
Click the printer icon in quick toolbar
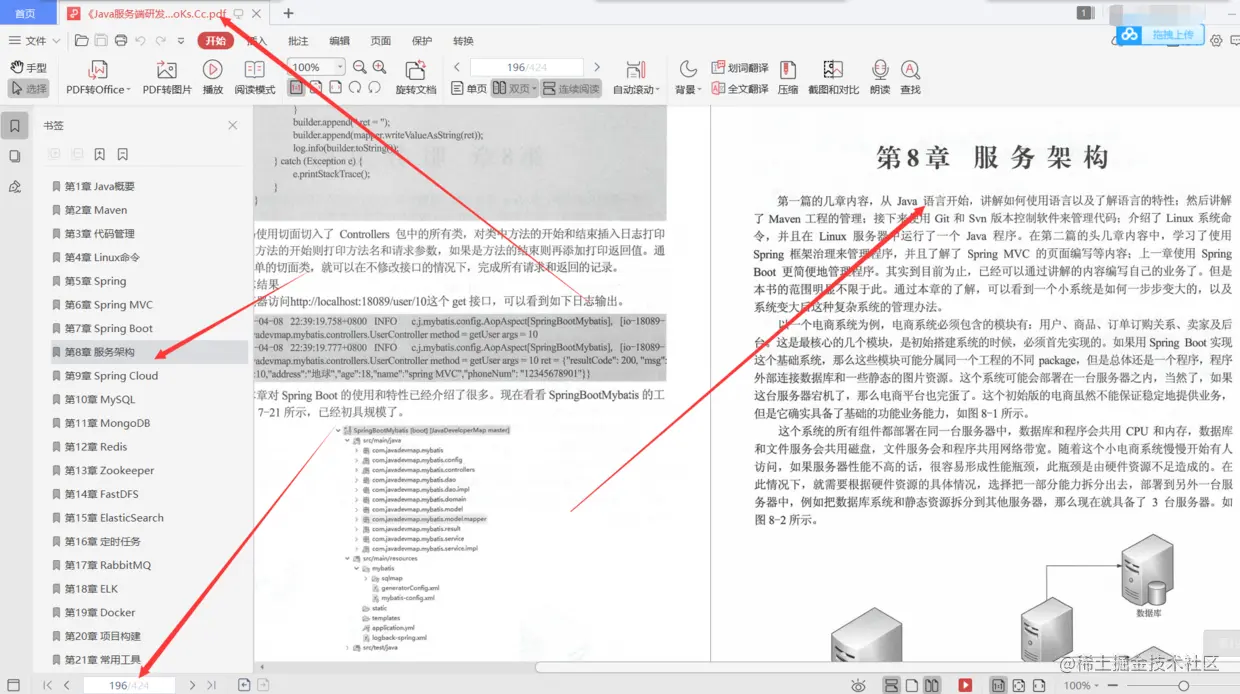[121, 41]
